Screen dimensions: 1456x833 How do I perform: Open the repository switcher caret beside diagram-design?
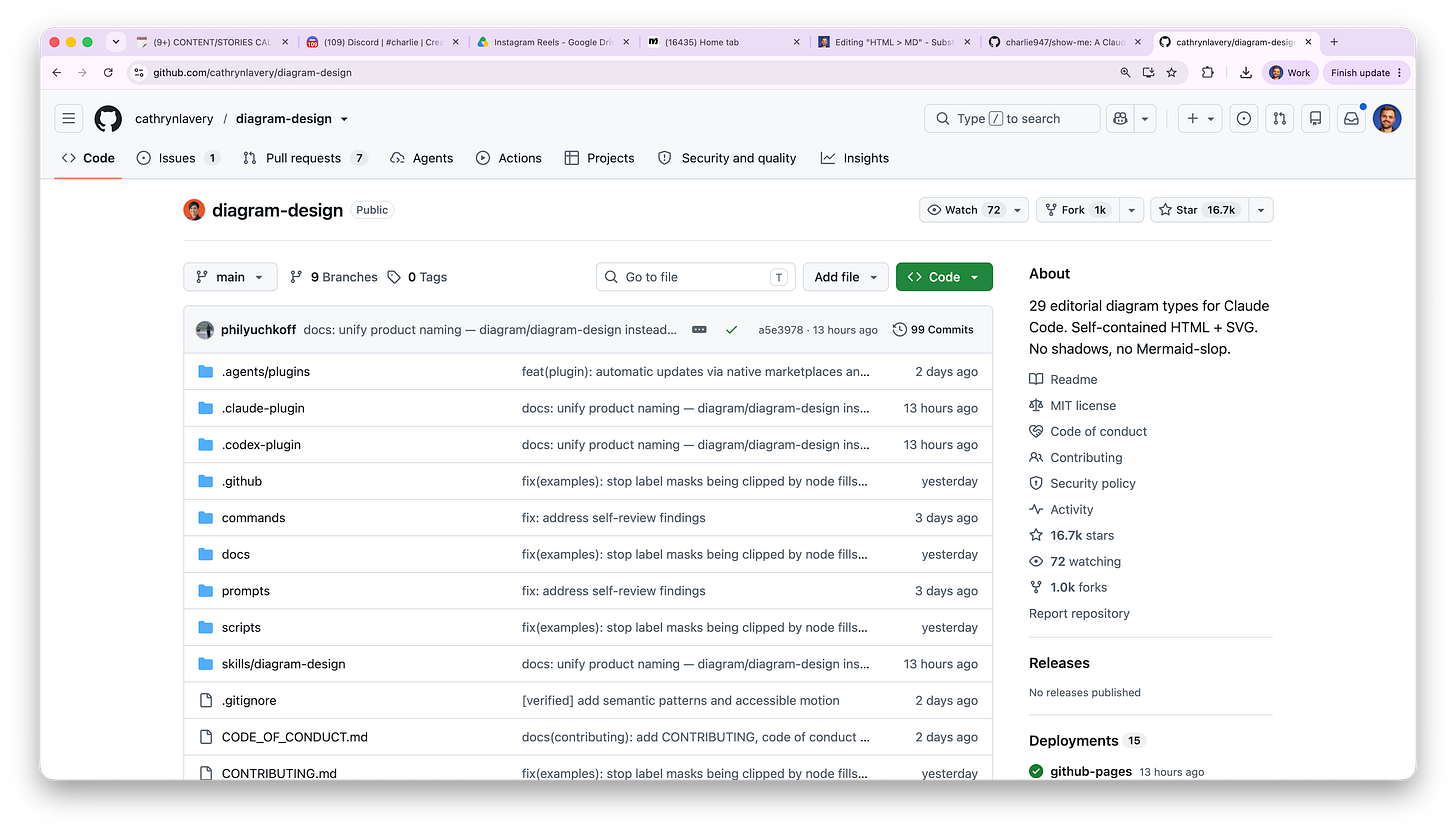[x=344, y=119]
